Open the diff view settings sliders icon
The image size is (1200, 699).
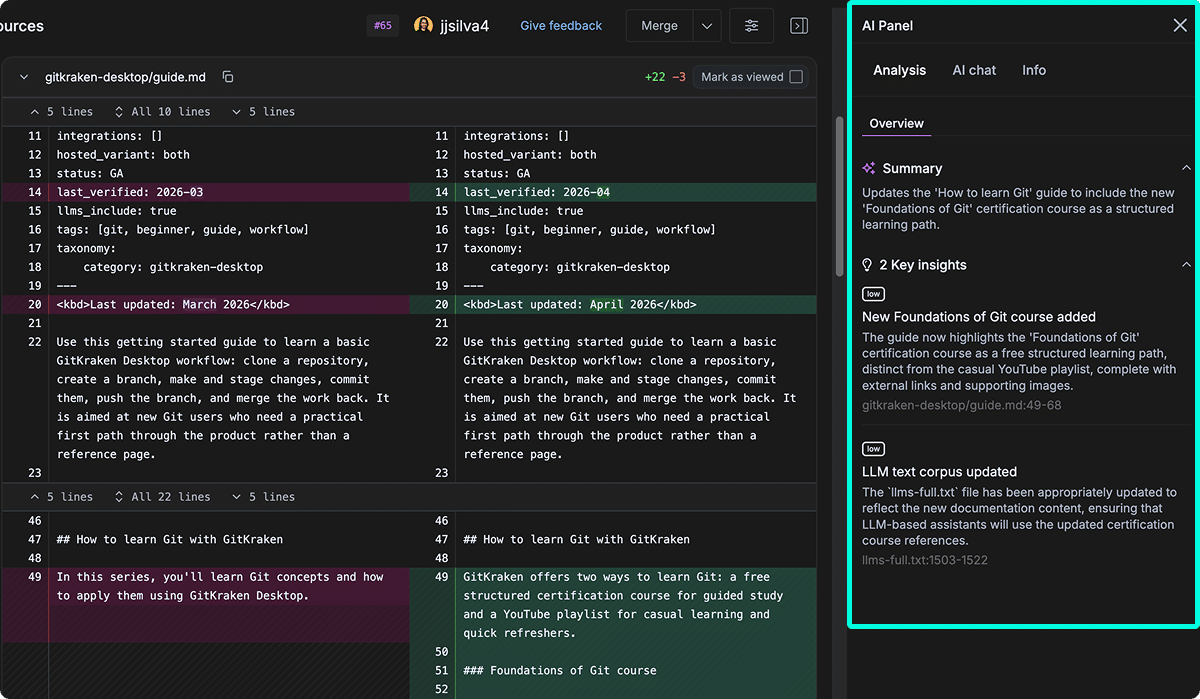(751, 26)
